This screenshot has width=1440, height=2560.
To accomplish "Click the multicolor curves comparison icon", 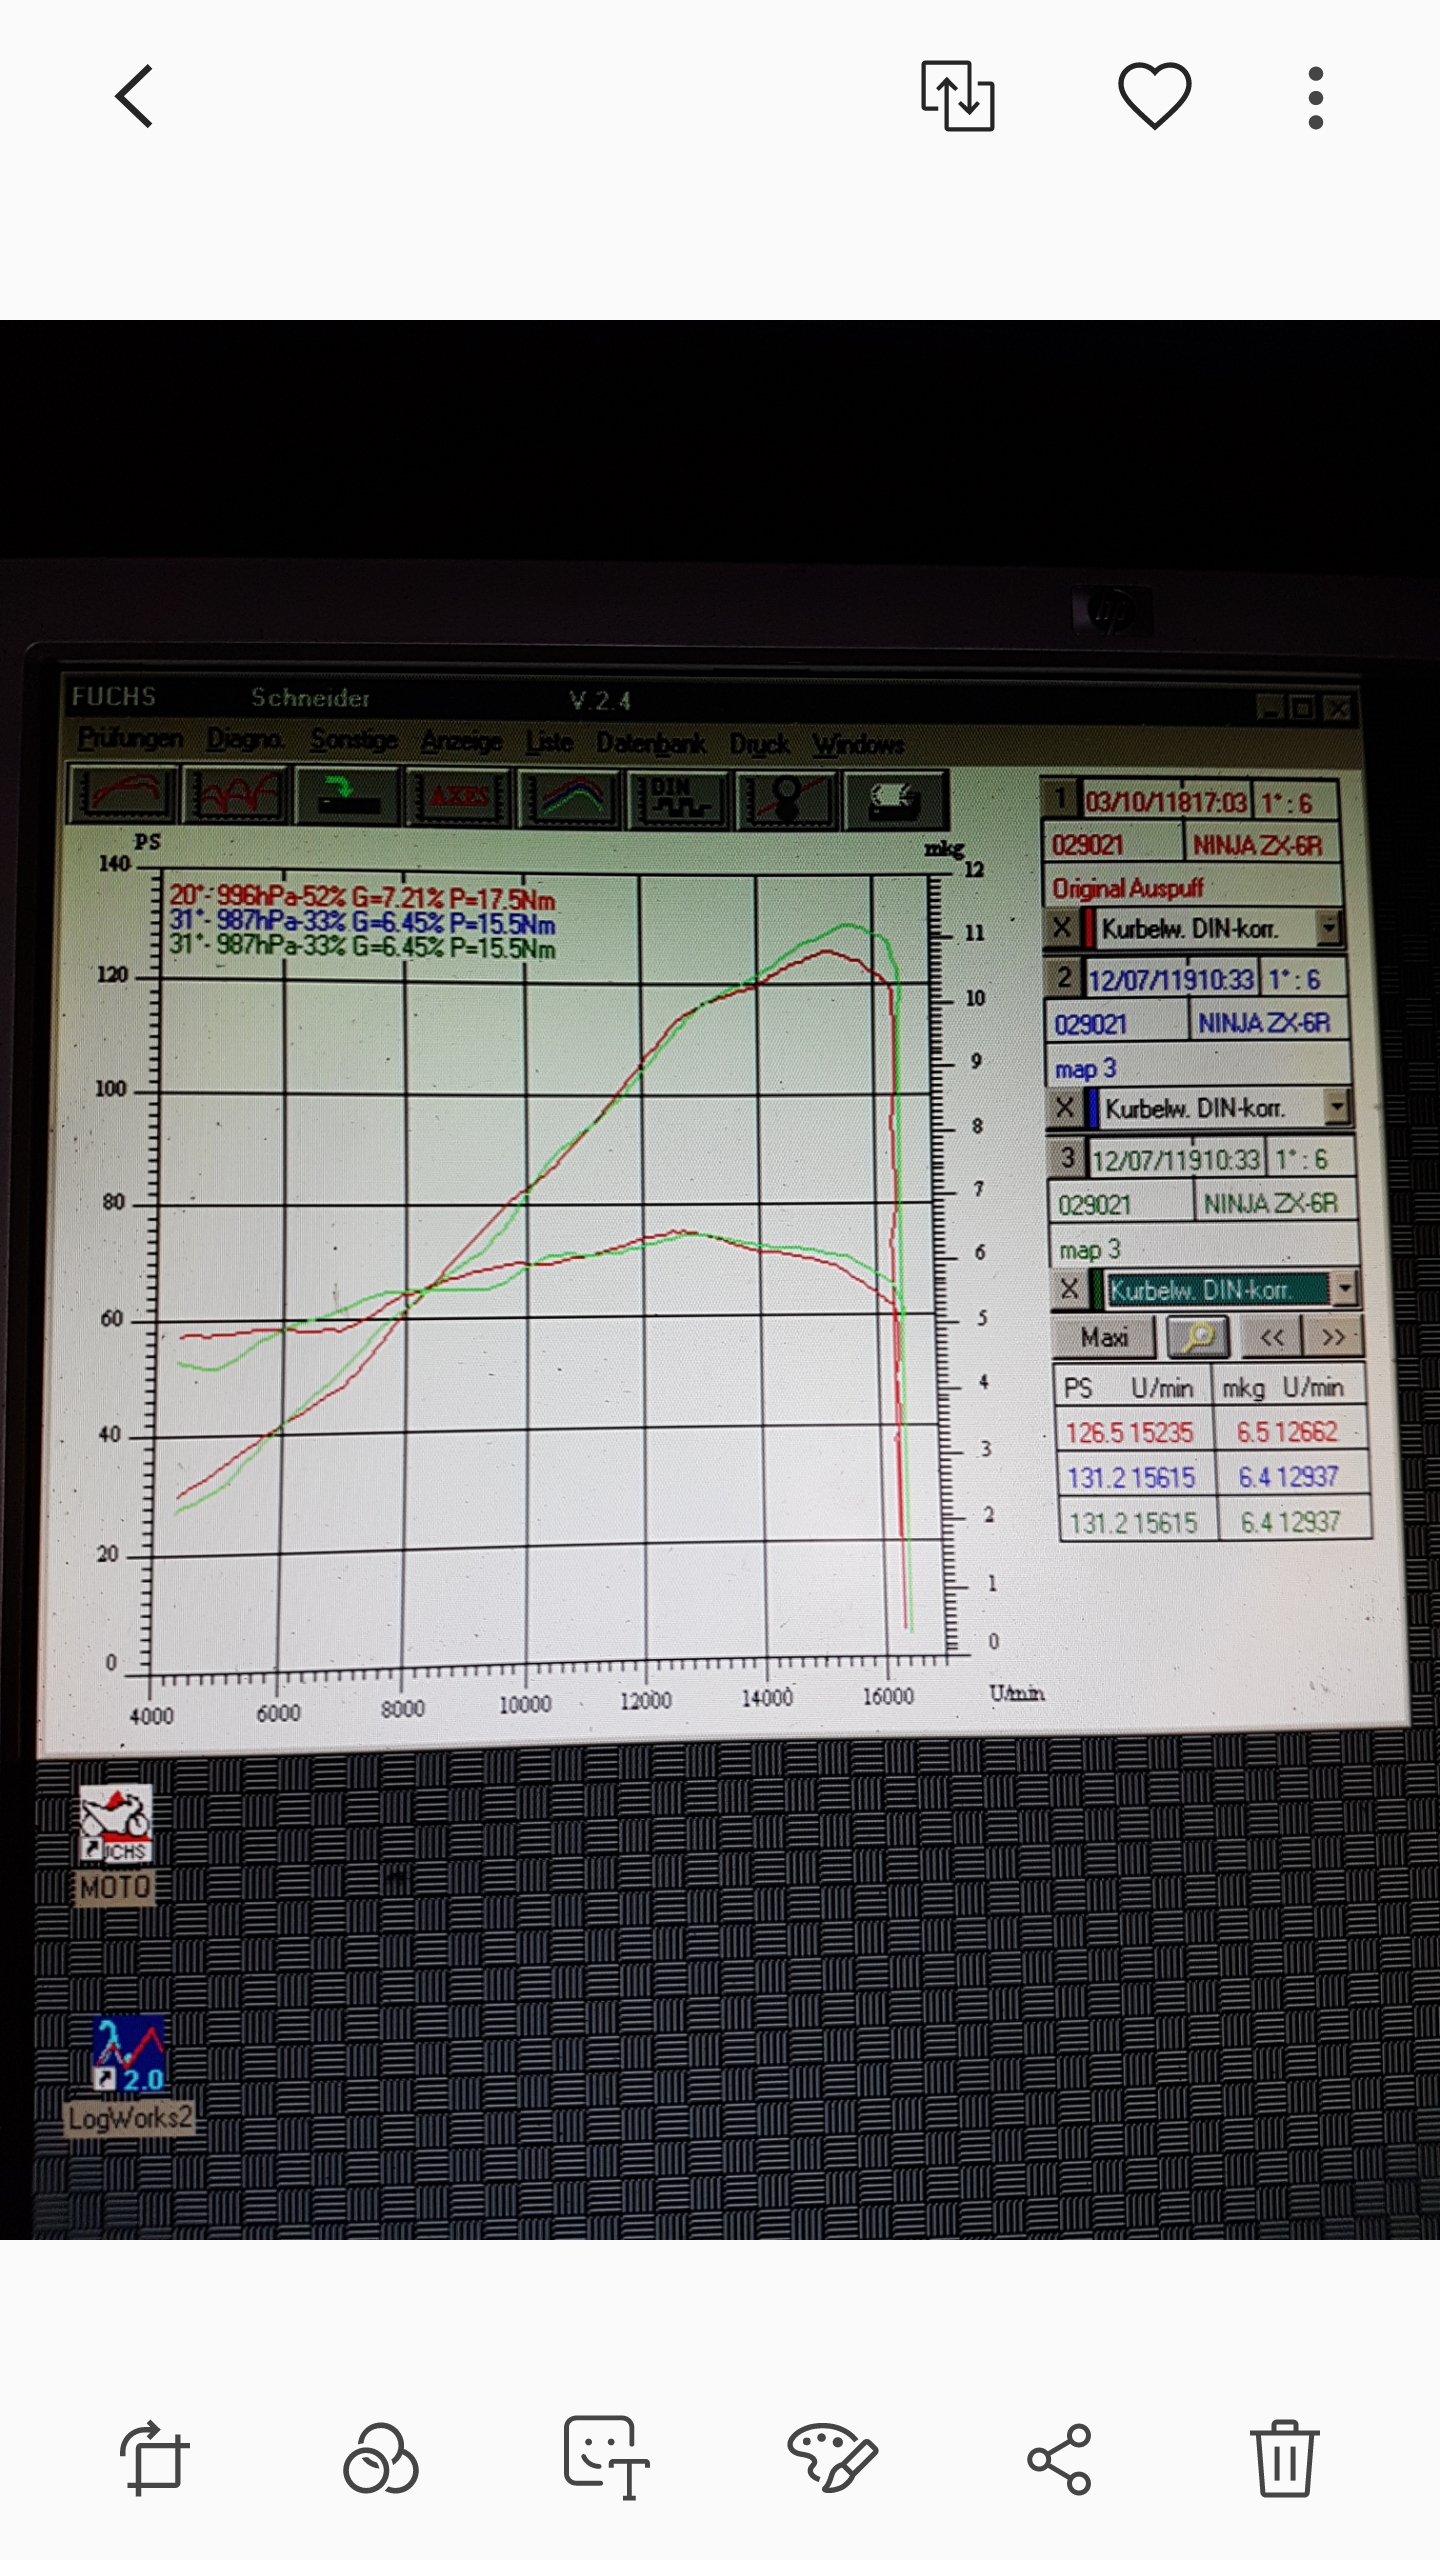I will (568, 799).
